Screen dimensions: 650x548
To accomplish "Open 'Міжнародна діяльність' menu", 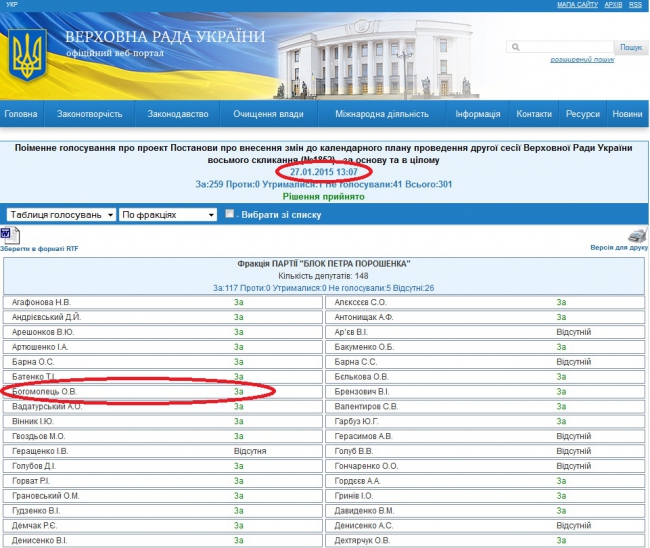I will 382,114.
